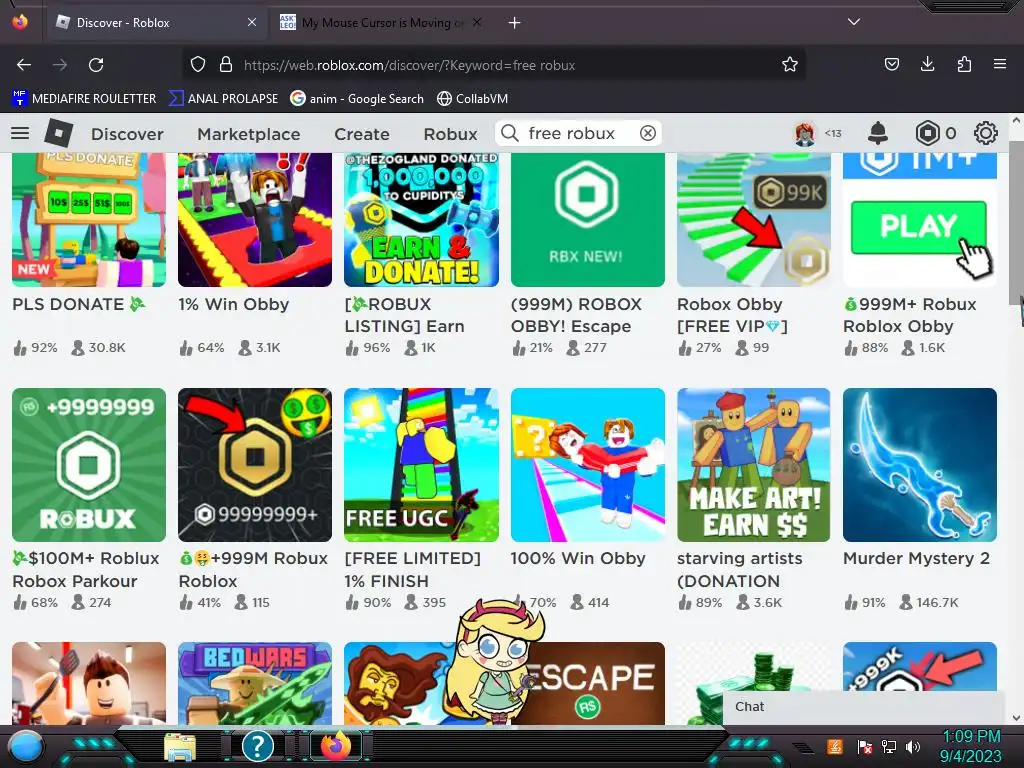Screen dimensions: 1024x768
Task: Go back to the previous page
Action: click(24, 65)
